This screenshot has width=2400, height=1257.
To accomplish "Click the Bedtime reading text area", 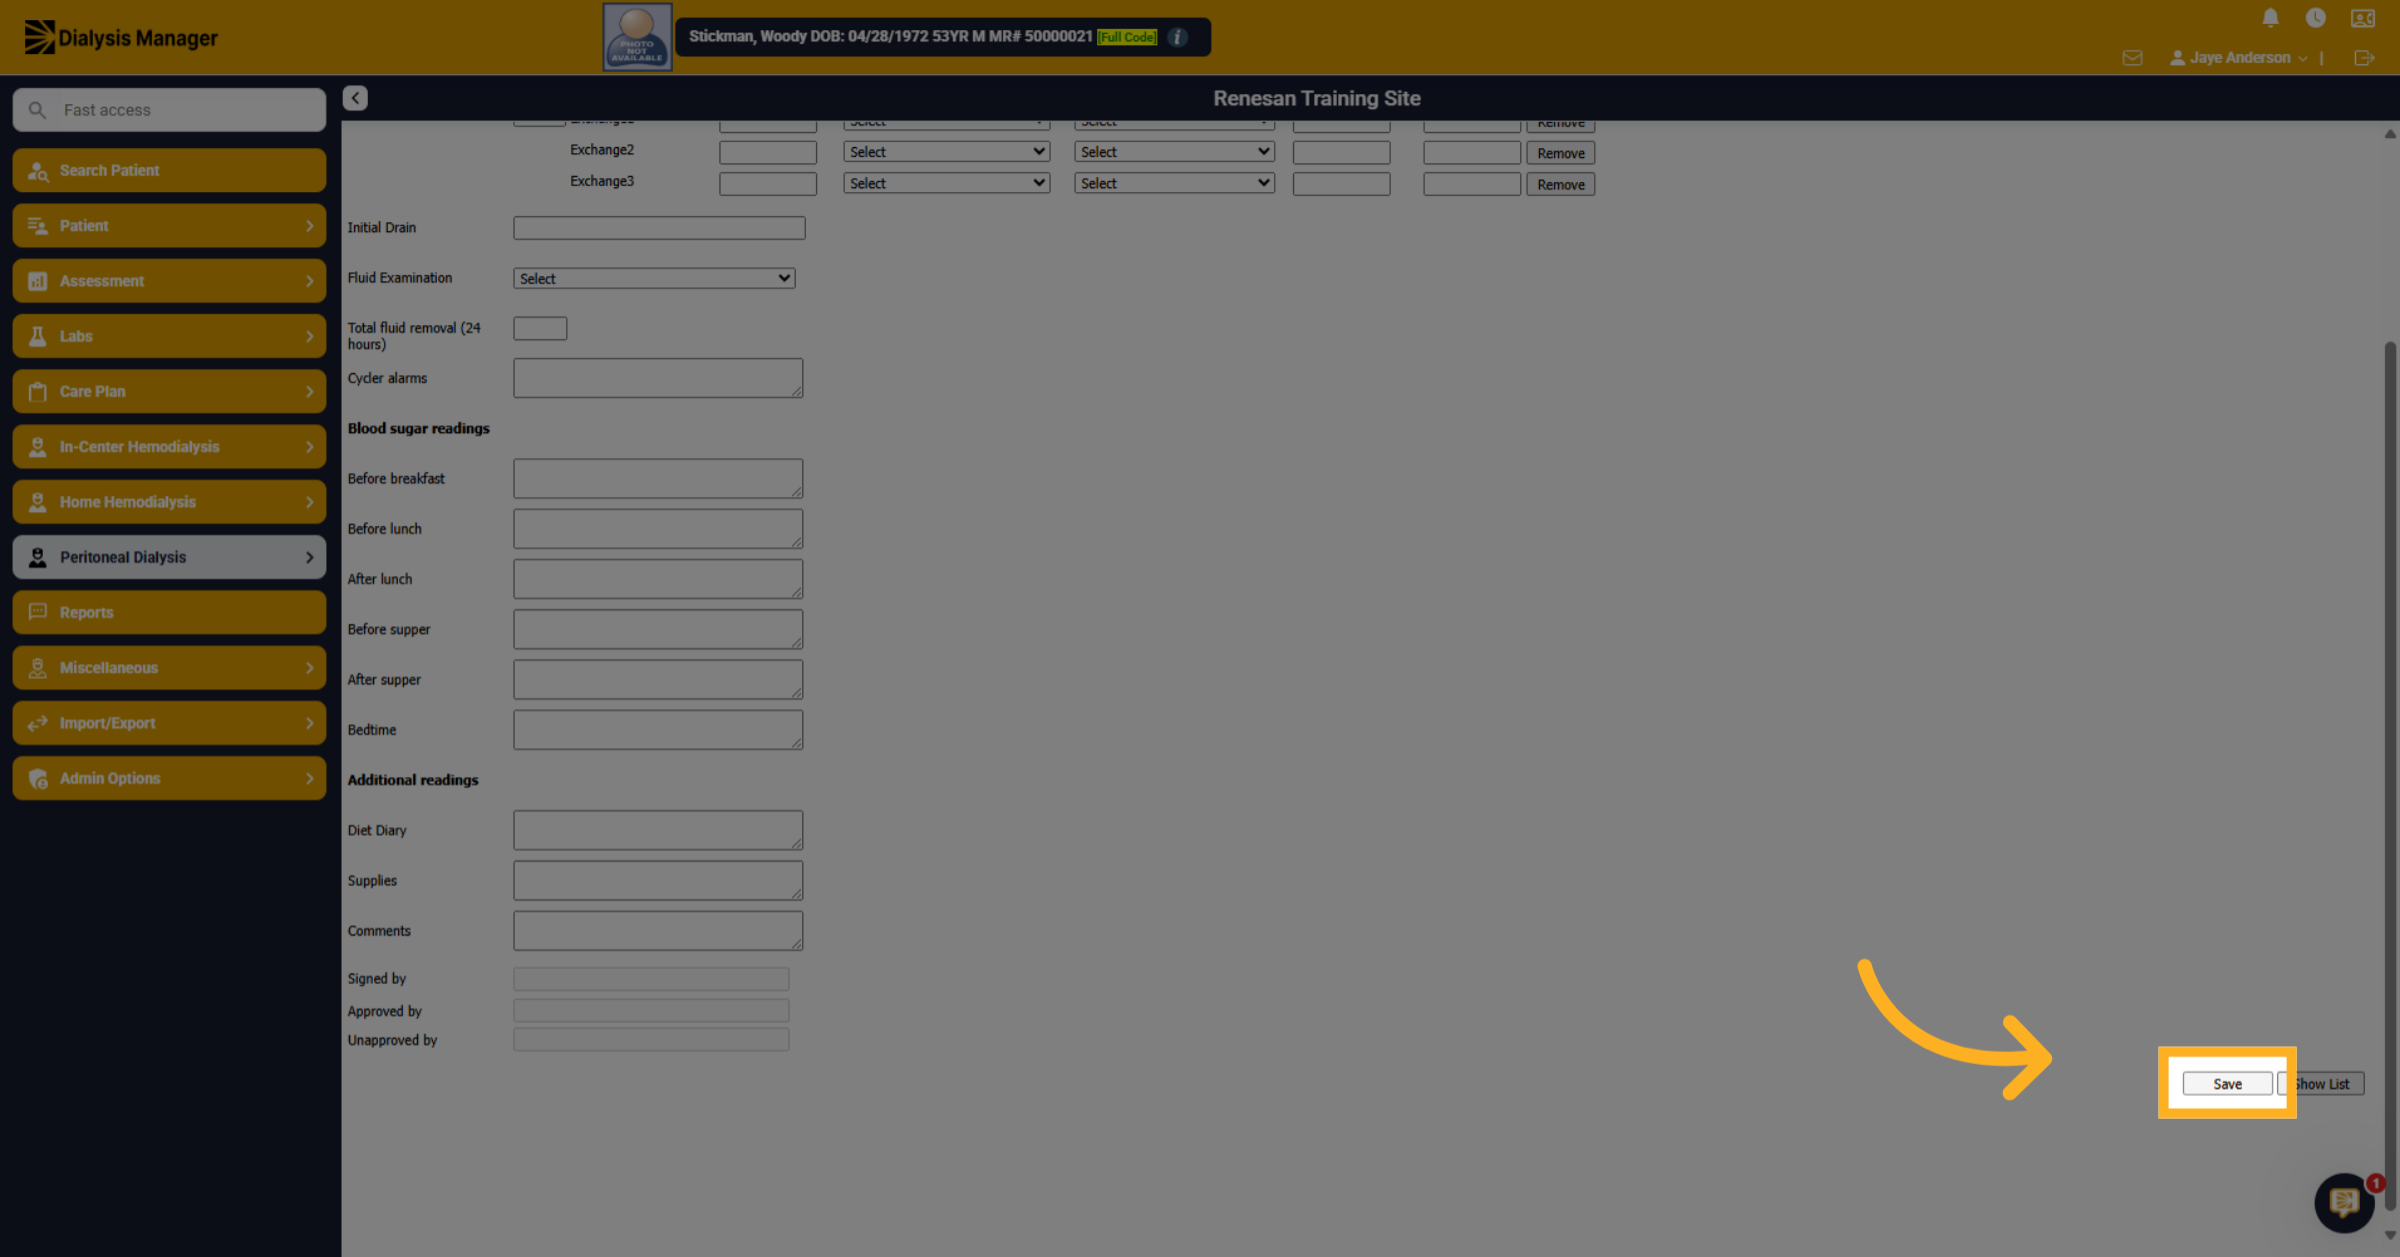I will 658,730.
